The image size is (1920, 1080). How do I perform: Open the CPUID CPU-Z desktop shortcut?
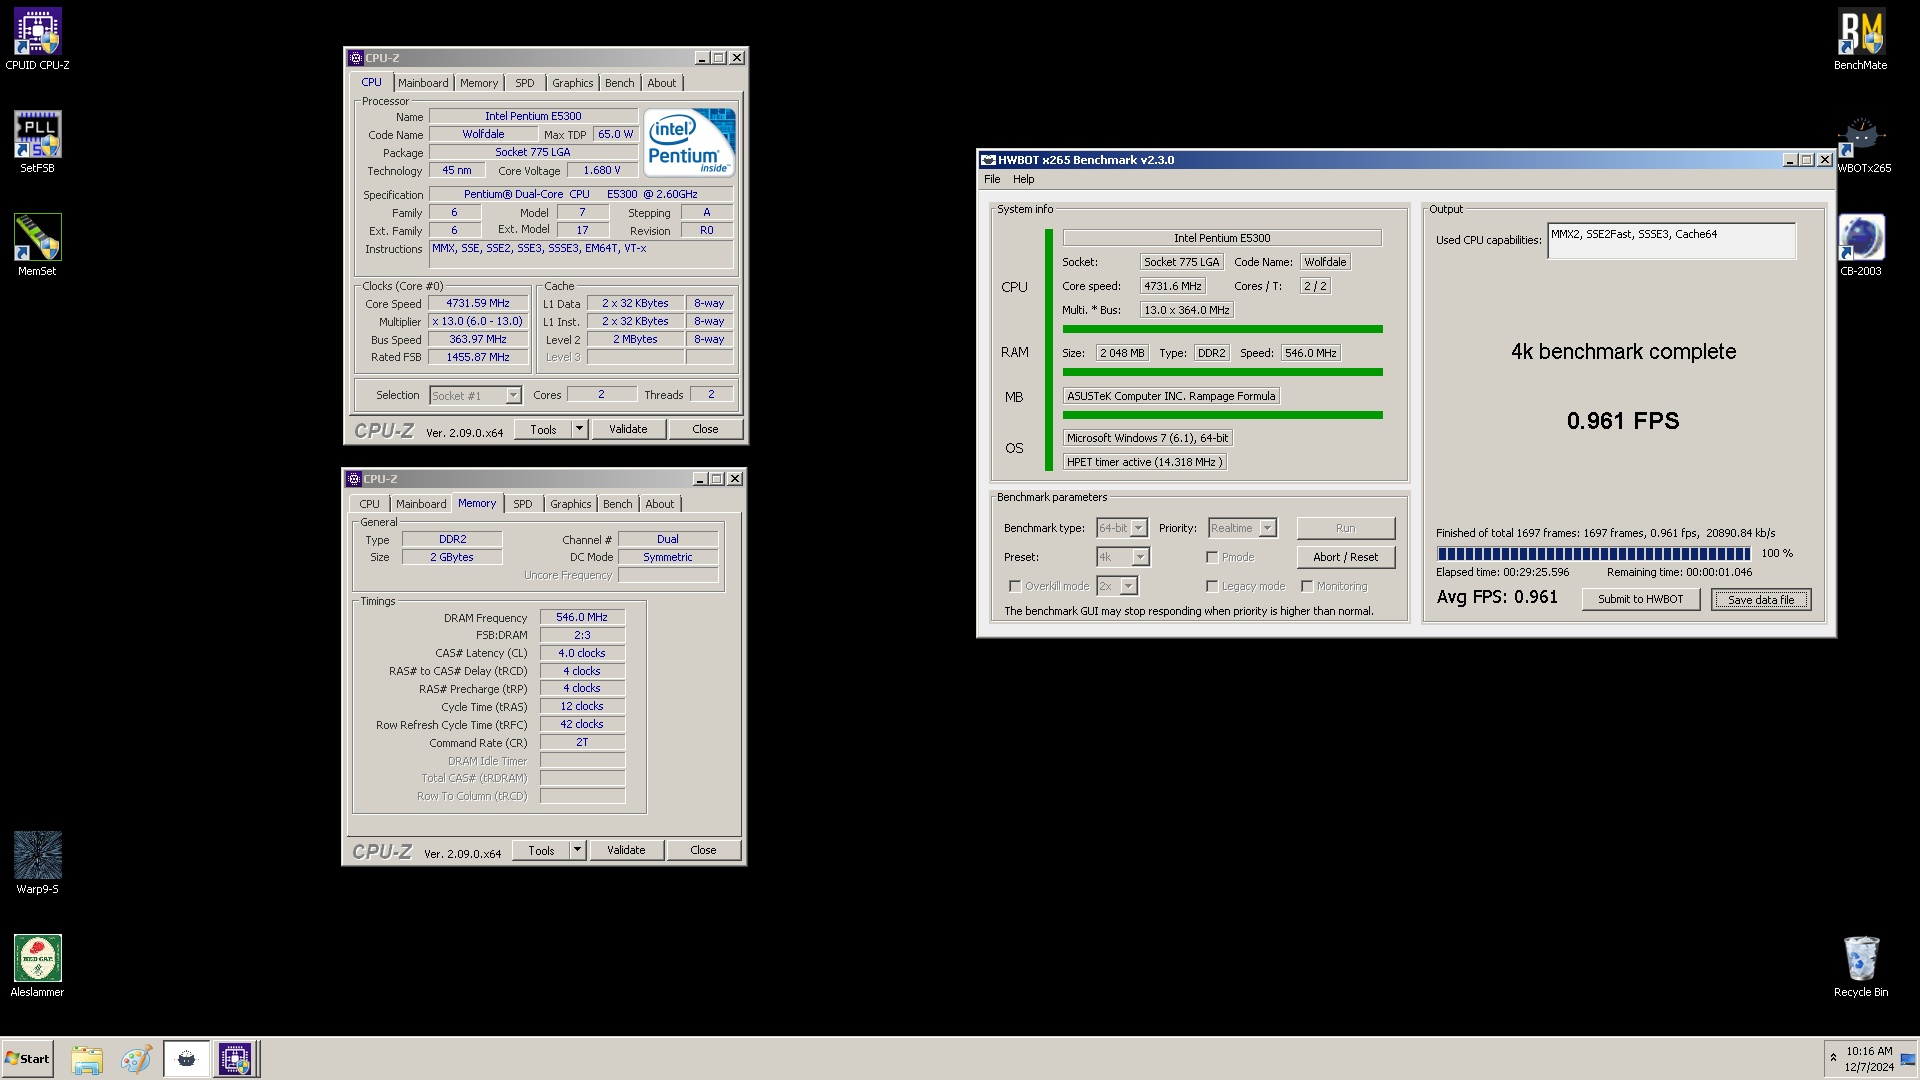pos(37,40)
